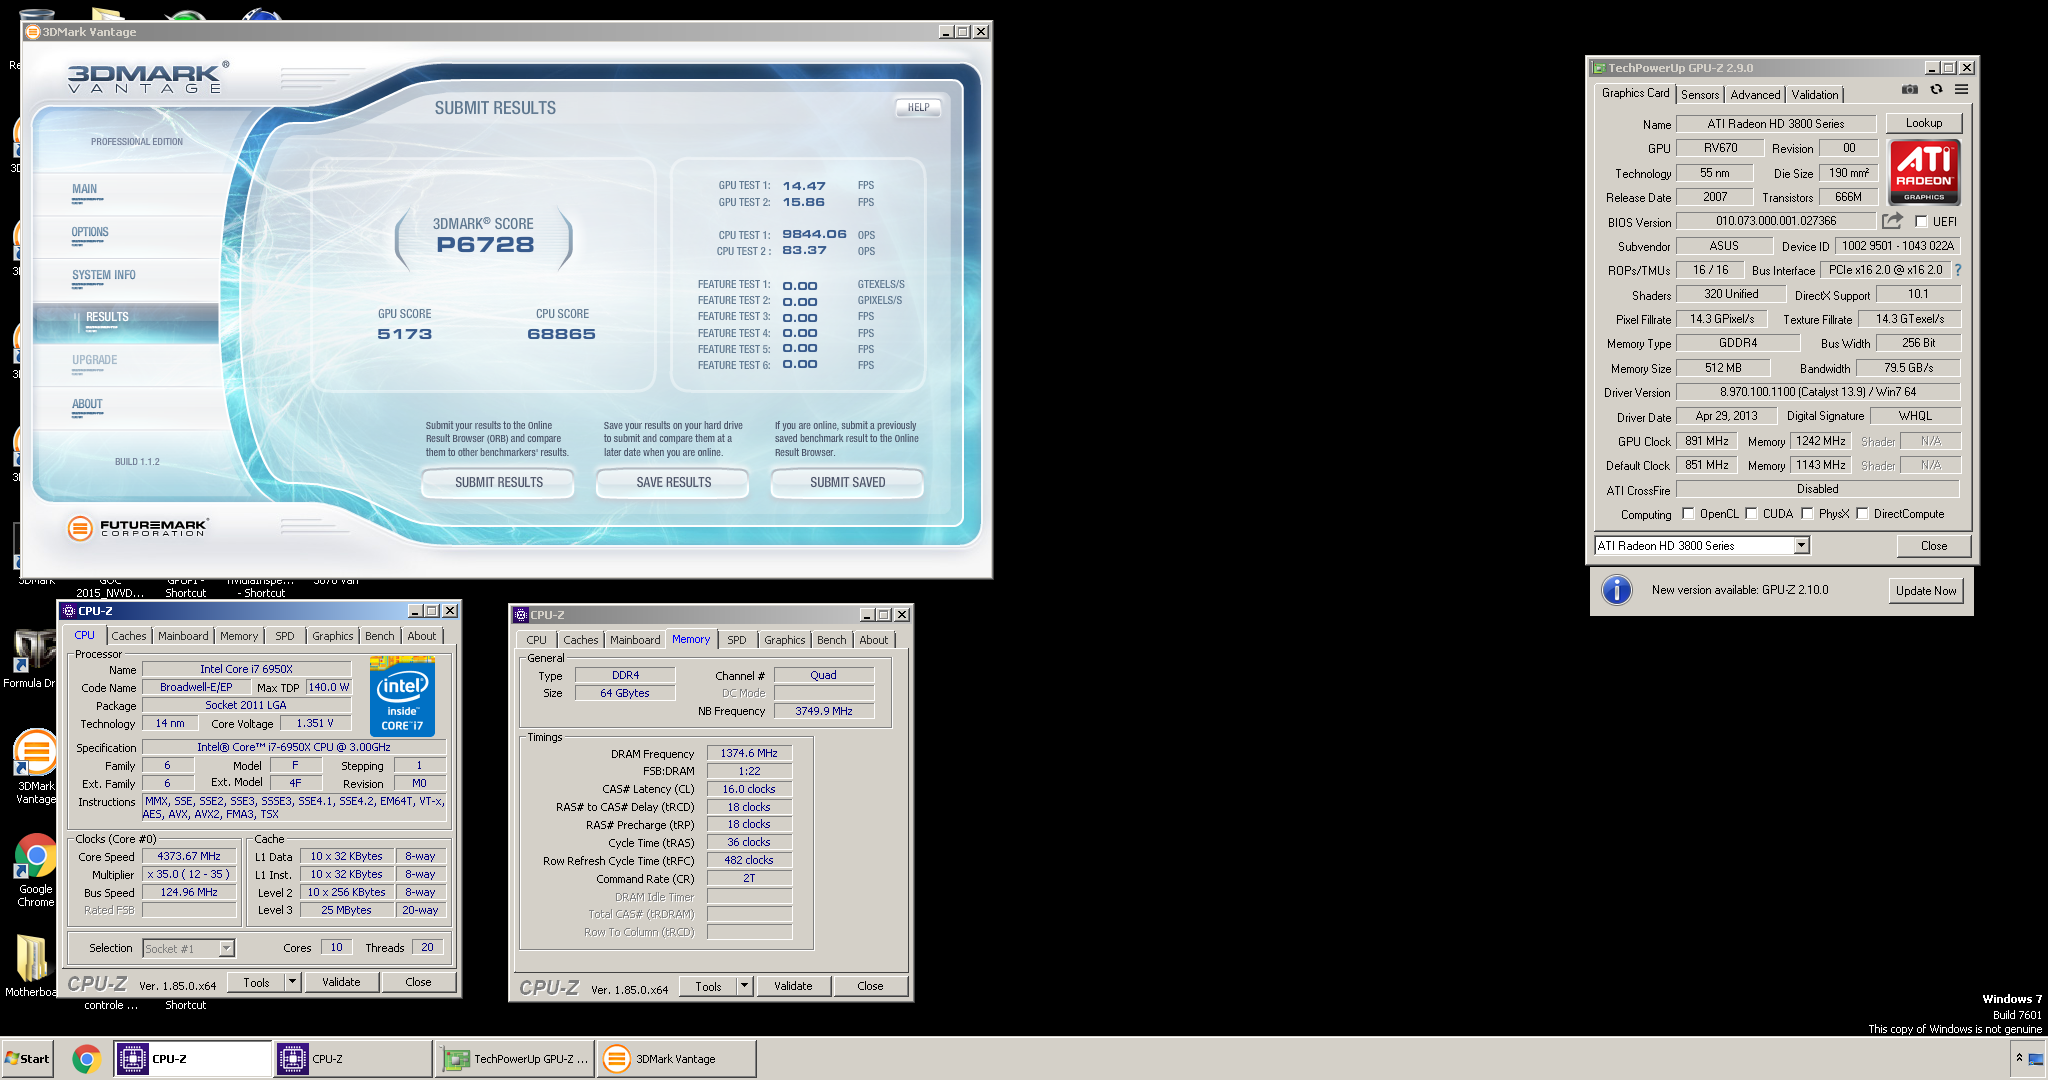Click the Core Speed value field

point(189,856)
